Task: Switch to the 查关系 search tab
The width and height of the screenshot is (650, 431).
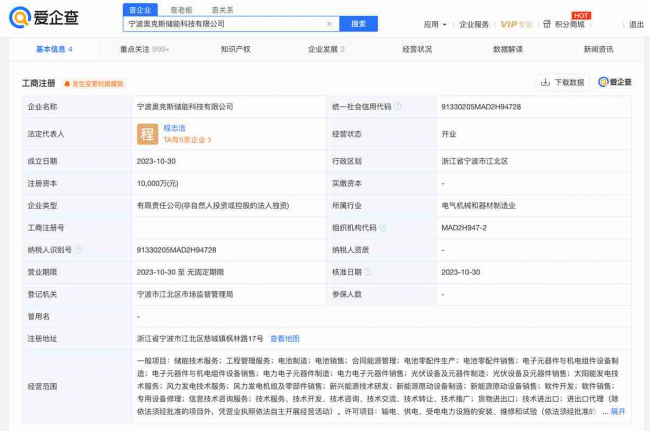Action: click(x=223, y=10)
